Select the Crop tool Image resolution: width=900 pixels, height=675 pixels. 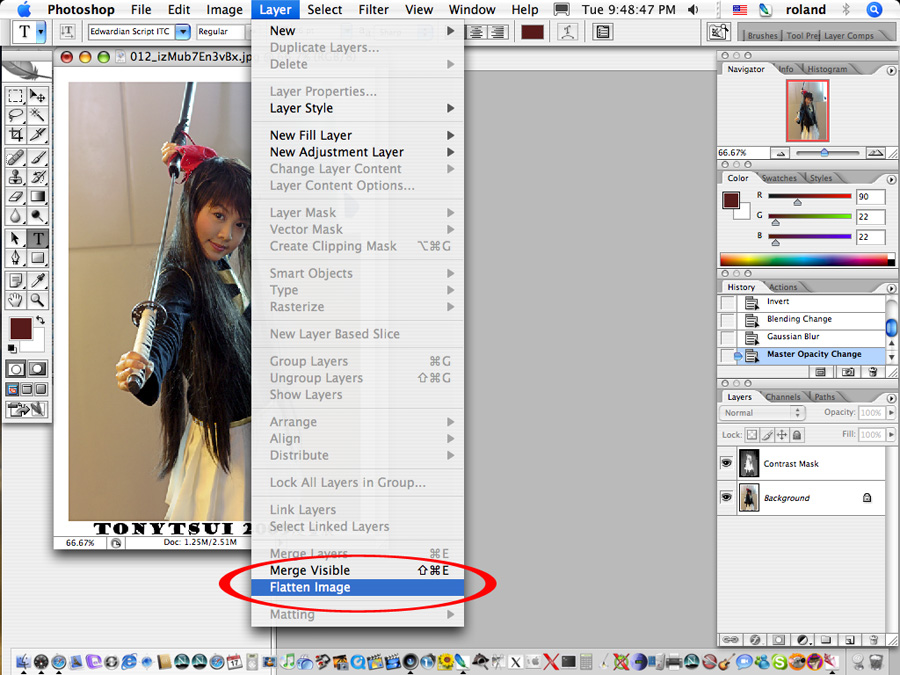pos(16,134)
